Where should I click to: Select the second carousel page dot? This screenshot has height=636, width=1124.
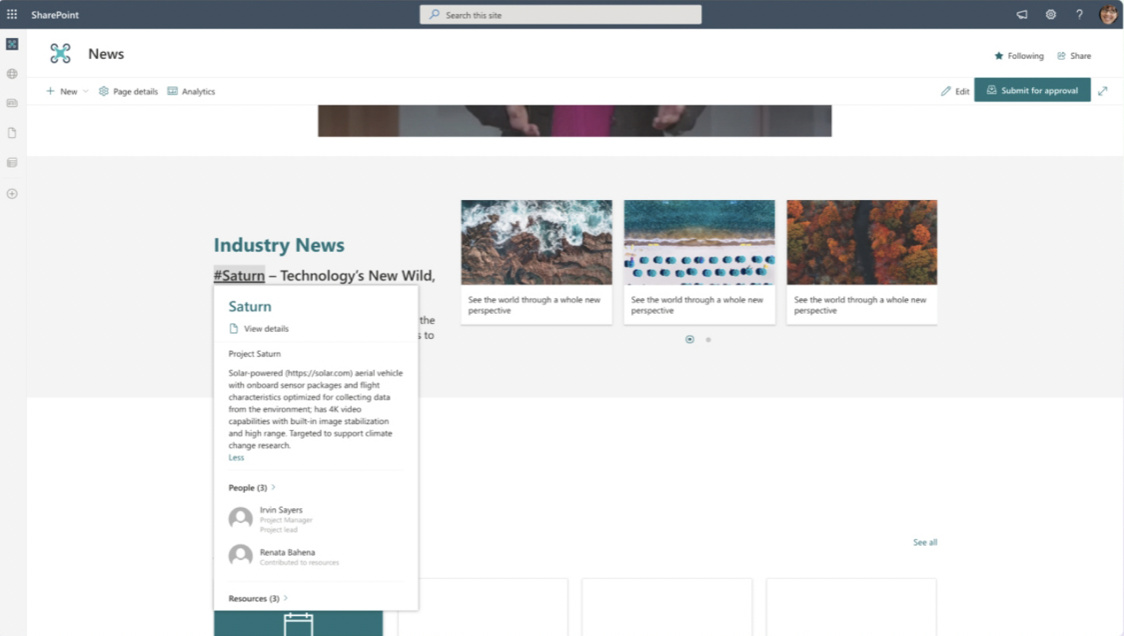(708, 340)
